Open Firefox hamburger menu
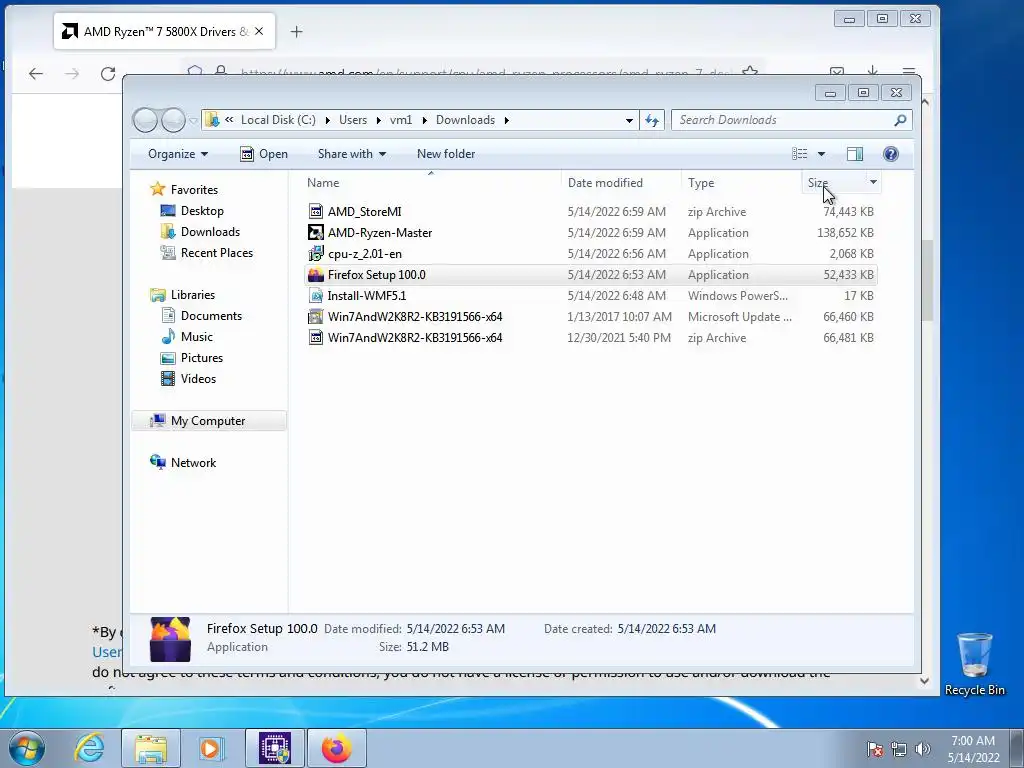Screen dimensions: 1024x768 (908, 71)
